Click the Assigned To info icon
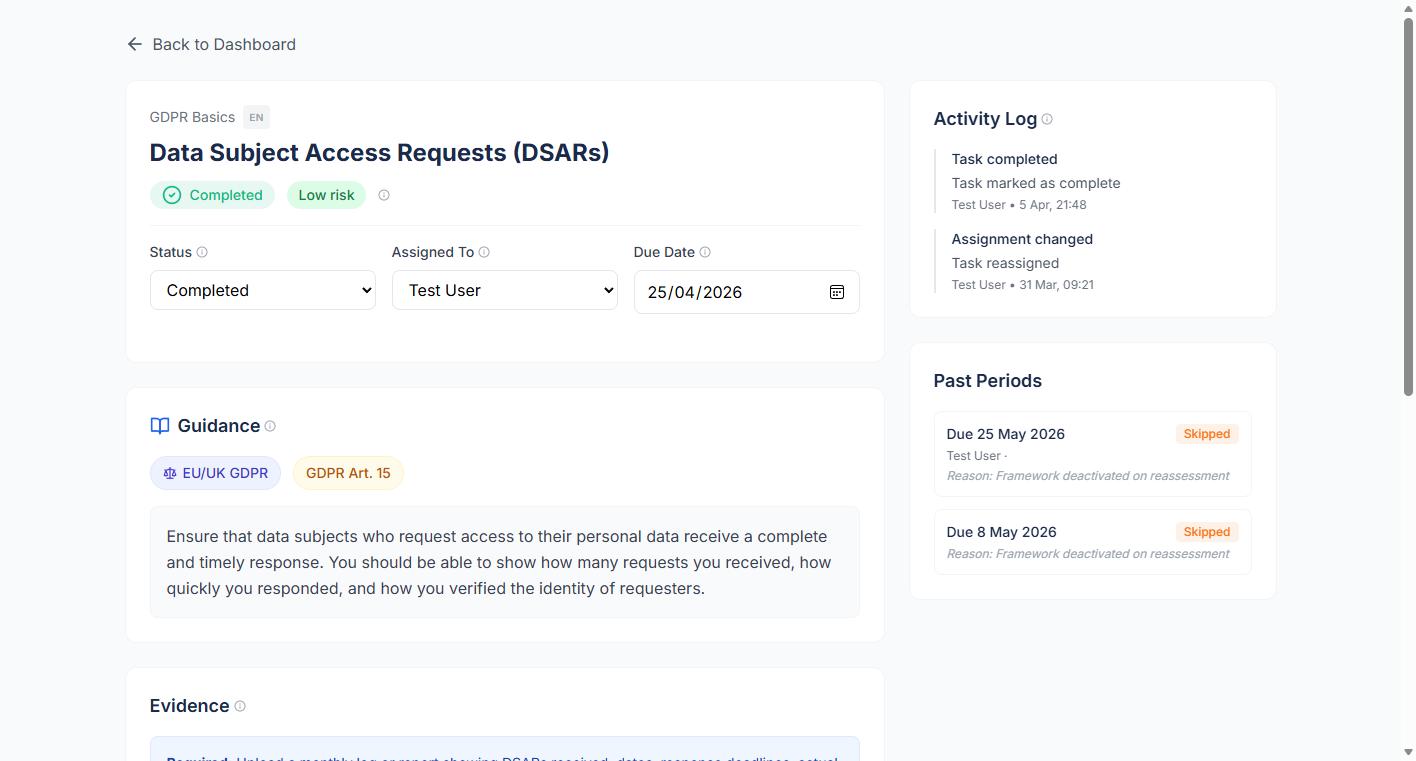Viewport: 1416px width, 761px height. [484, 252]
